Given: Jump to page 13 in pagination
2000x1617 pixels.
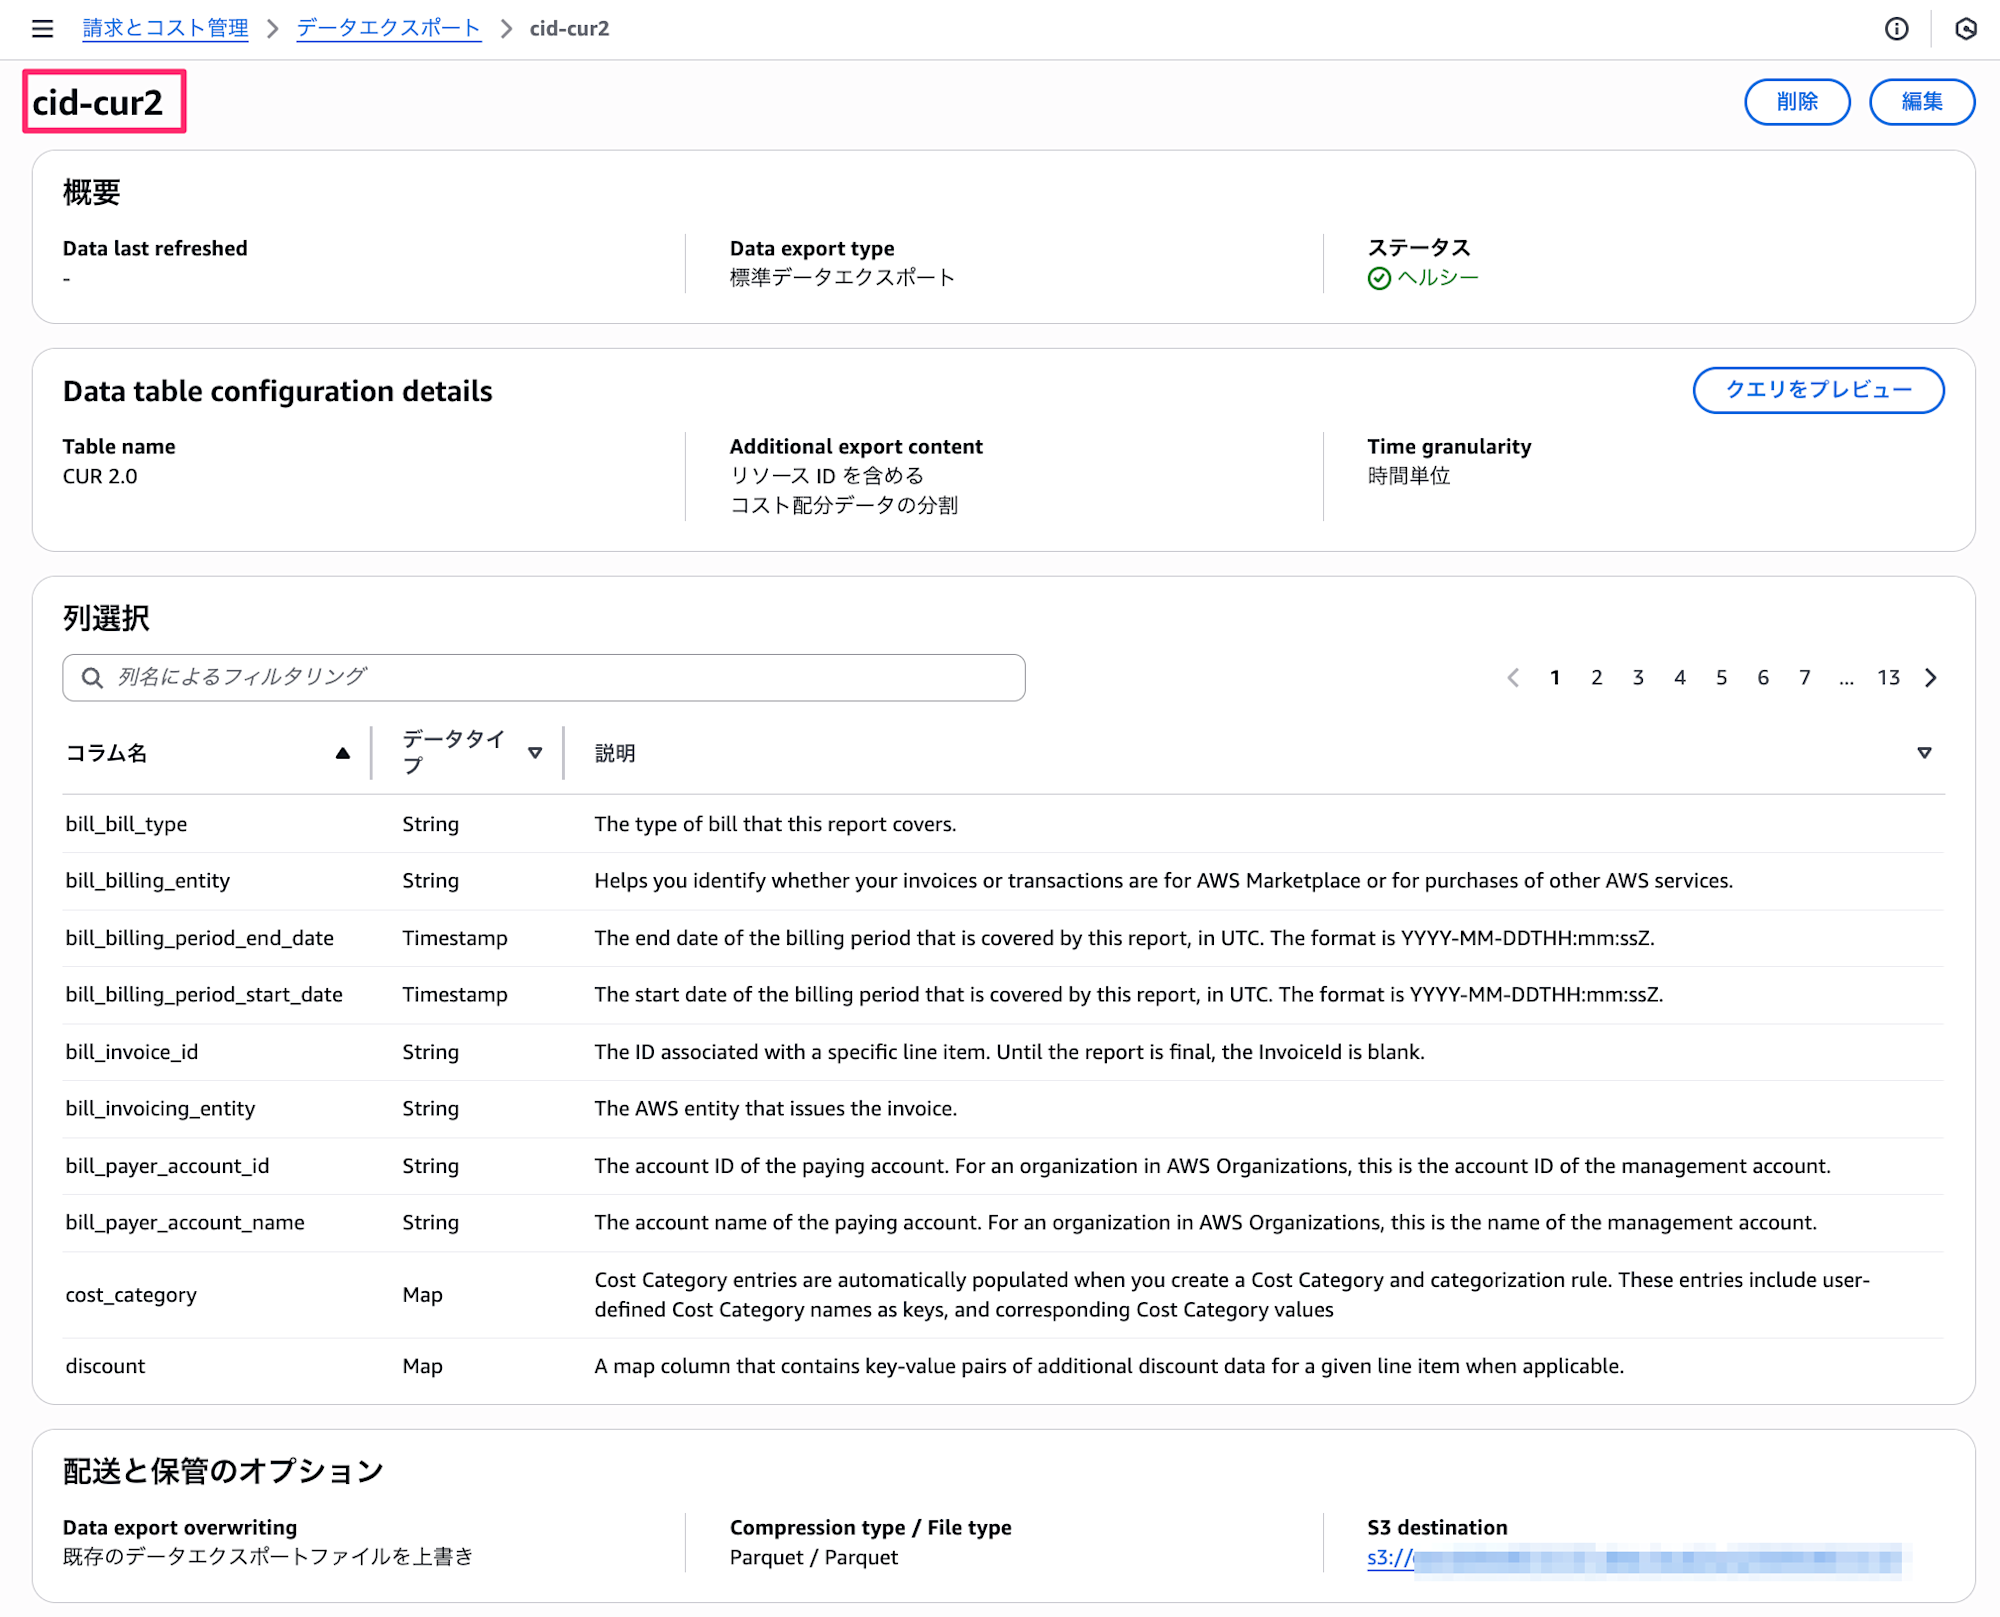Looking at the screenshot, I should (1888, 678).
